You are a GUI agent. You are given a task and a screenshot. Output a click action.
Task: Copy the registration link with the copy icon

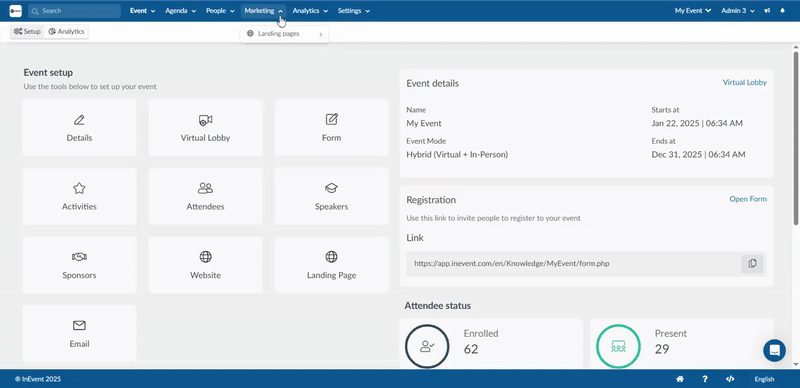pyautogui.click(x=752, y=264)
